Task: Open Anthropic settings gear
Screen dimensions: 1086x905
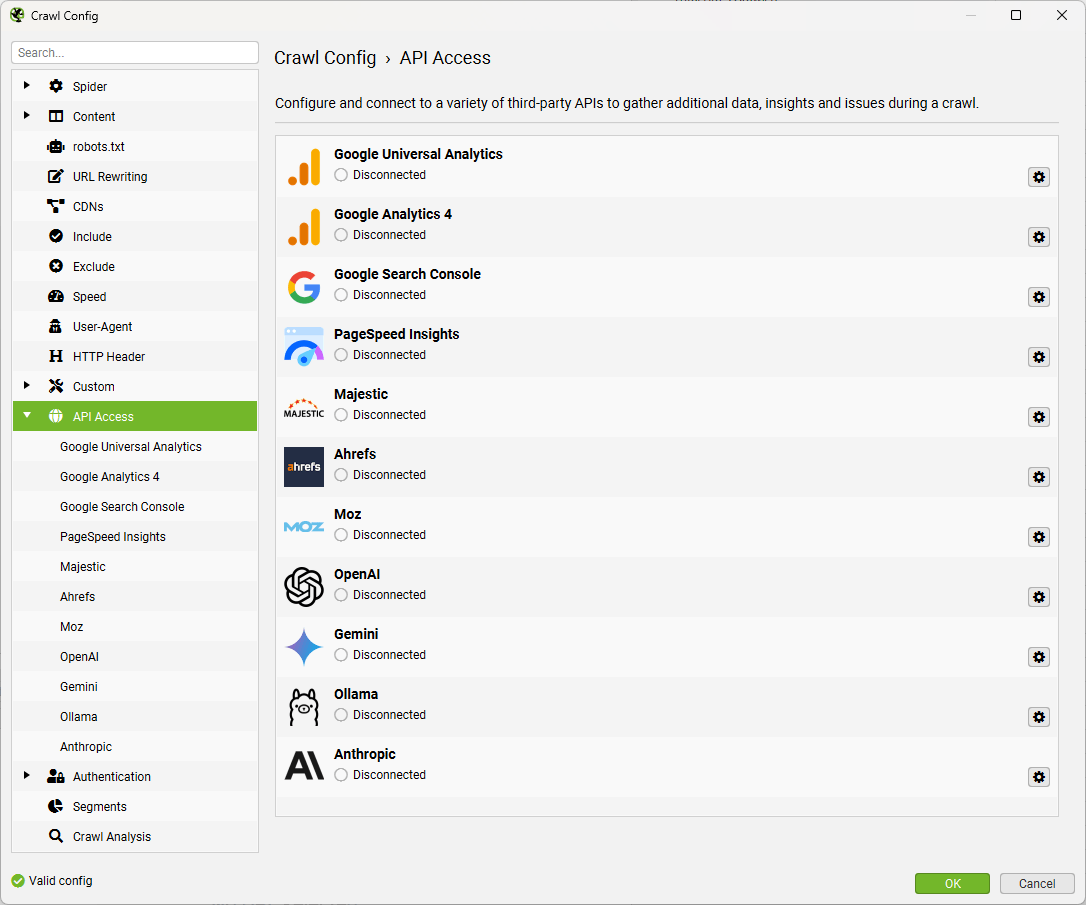Action: (1038, 778)
